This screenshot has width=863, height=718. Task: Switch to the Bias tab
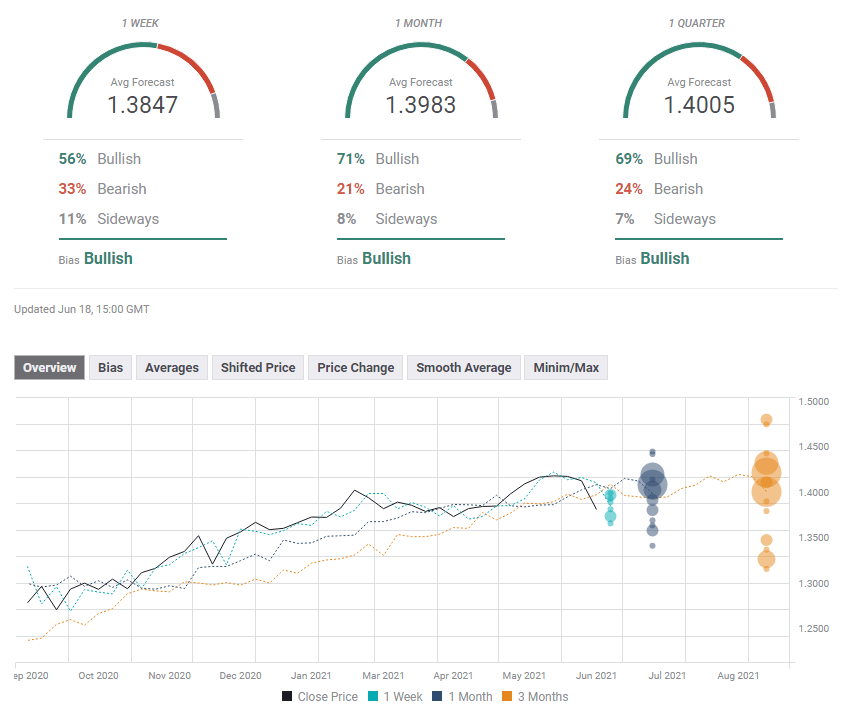coord(110,368)
